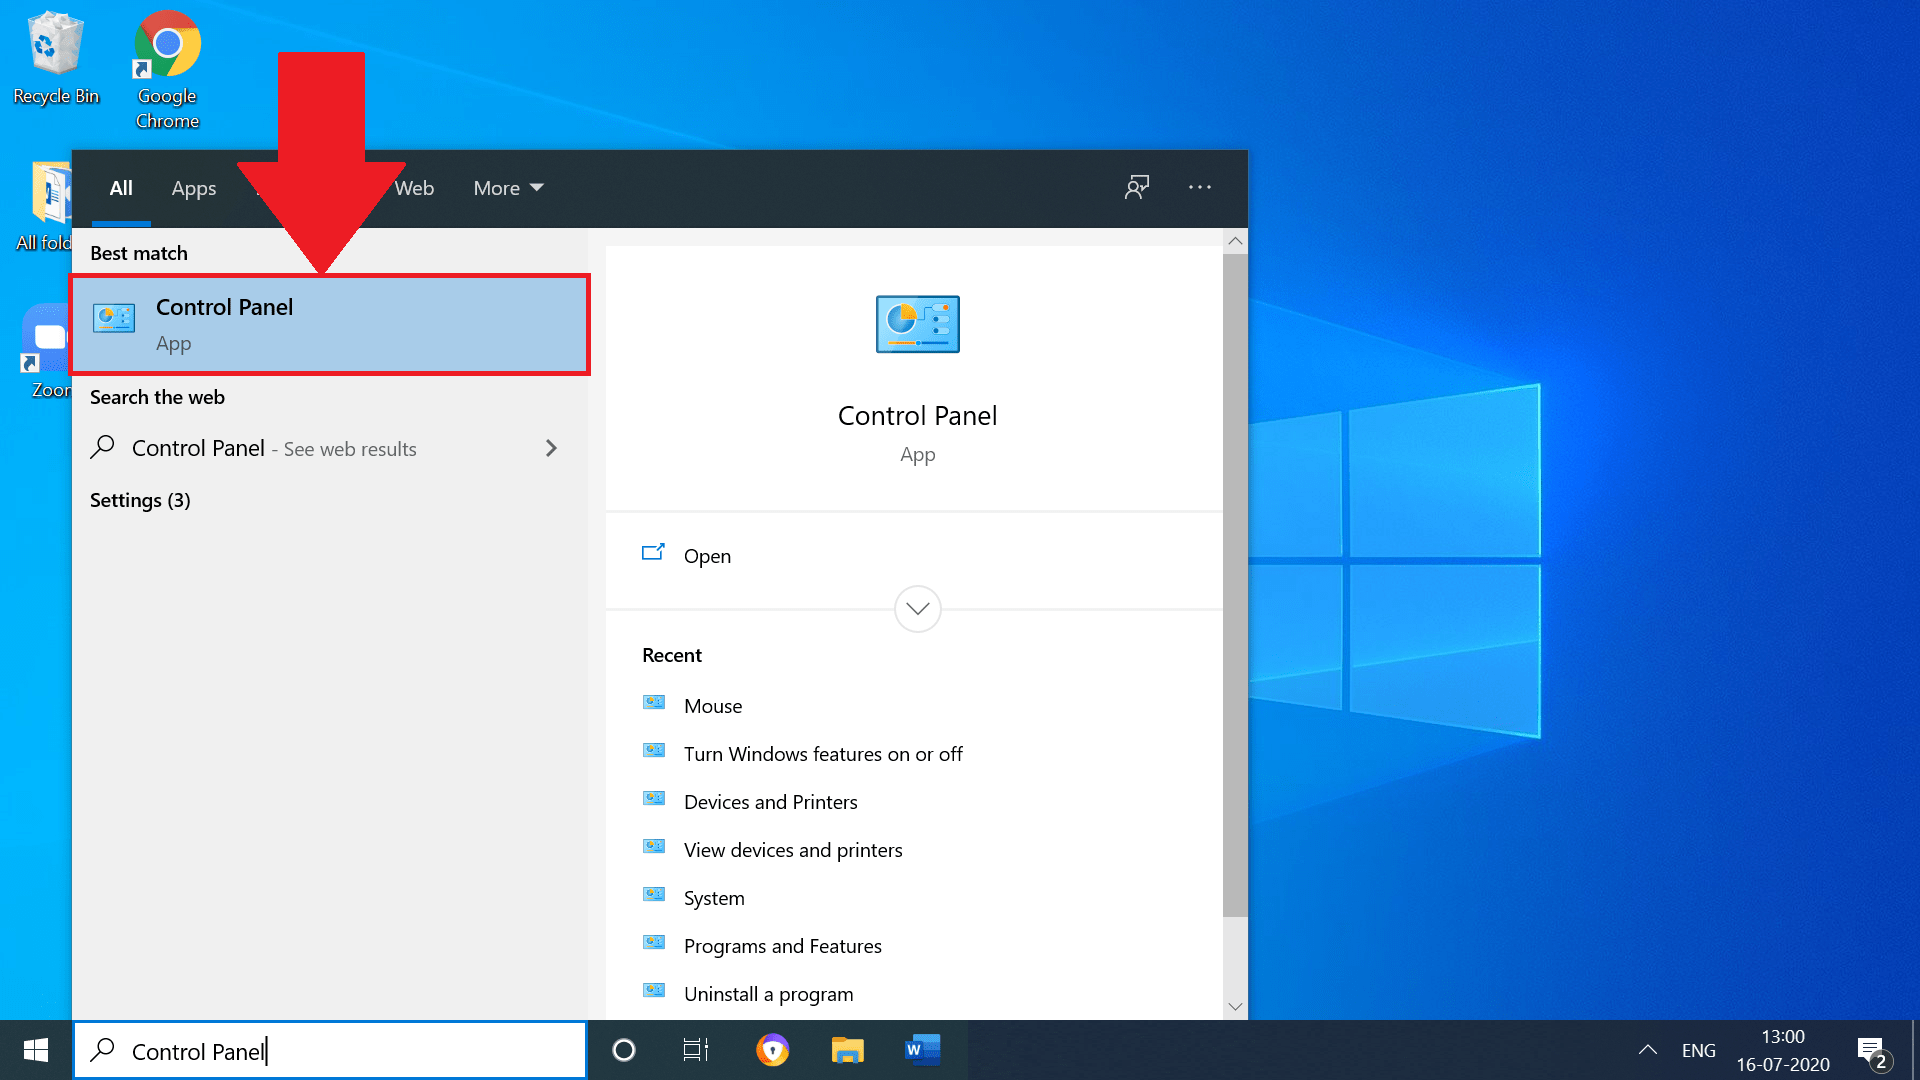The image size is (1920, 1080).
Task: Click the Task View icon
Action: (696, 1050)
